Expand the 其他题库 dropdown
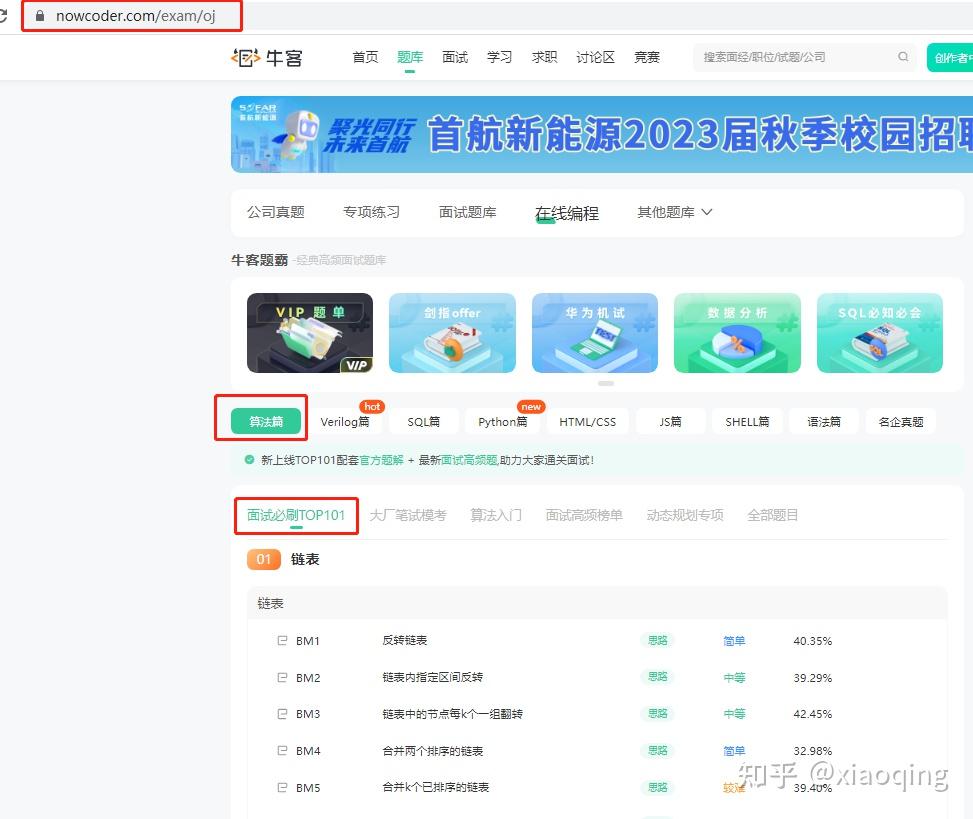The width and height of the screenshot is (973, 819). (675, 212)
